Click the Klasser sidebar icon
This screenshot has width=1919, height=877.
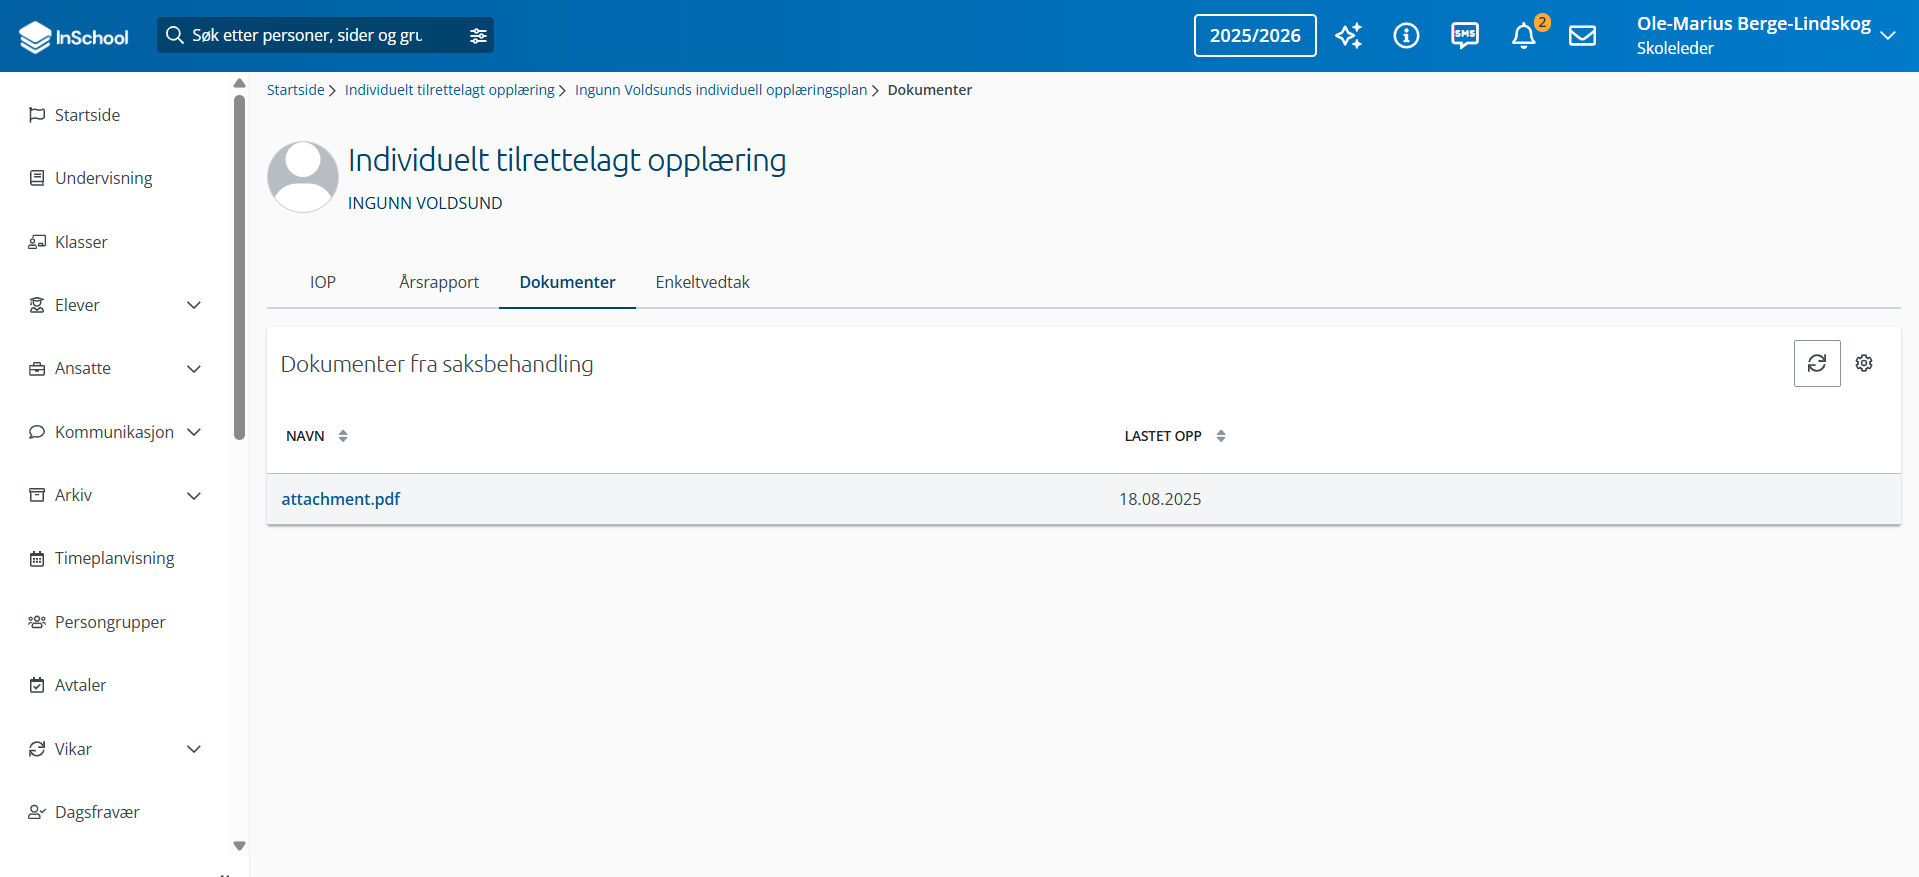37,242
